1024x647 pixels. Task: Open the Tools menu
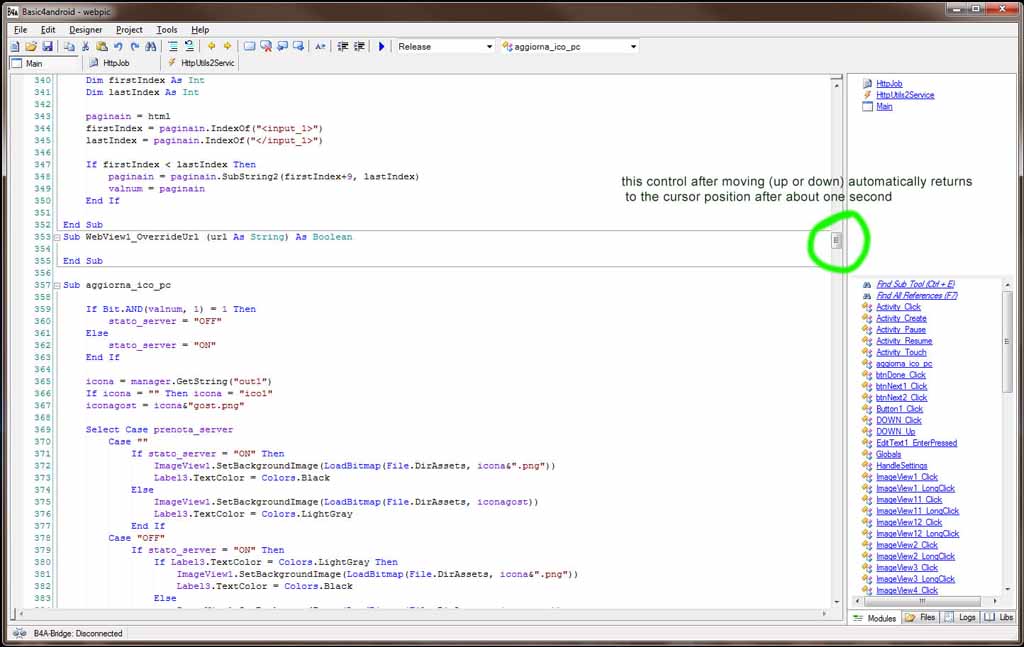[x=167, y=29]
